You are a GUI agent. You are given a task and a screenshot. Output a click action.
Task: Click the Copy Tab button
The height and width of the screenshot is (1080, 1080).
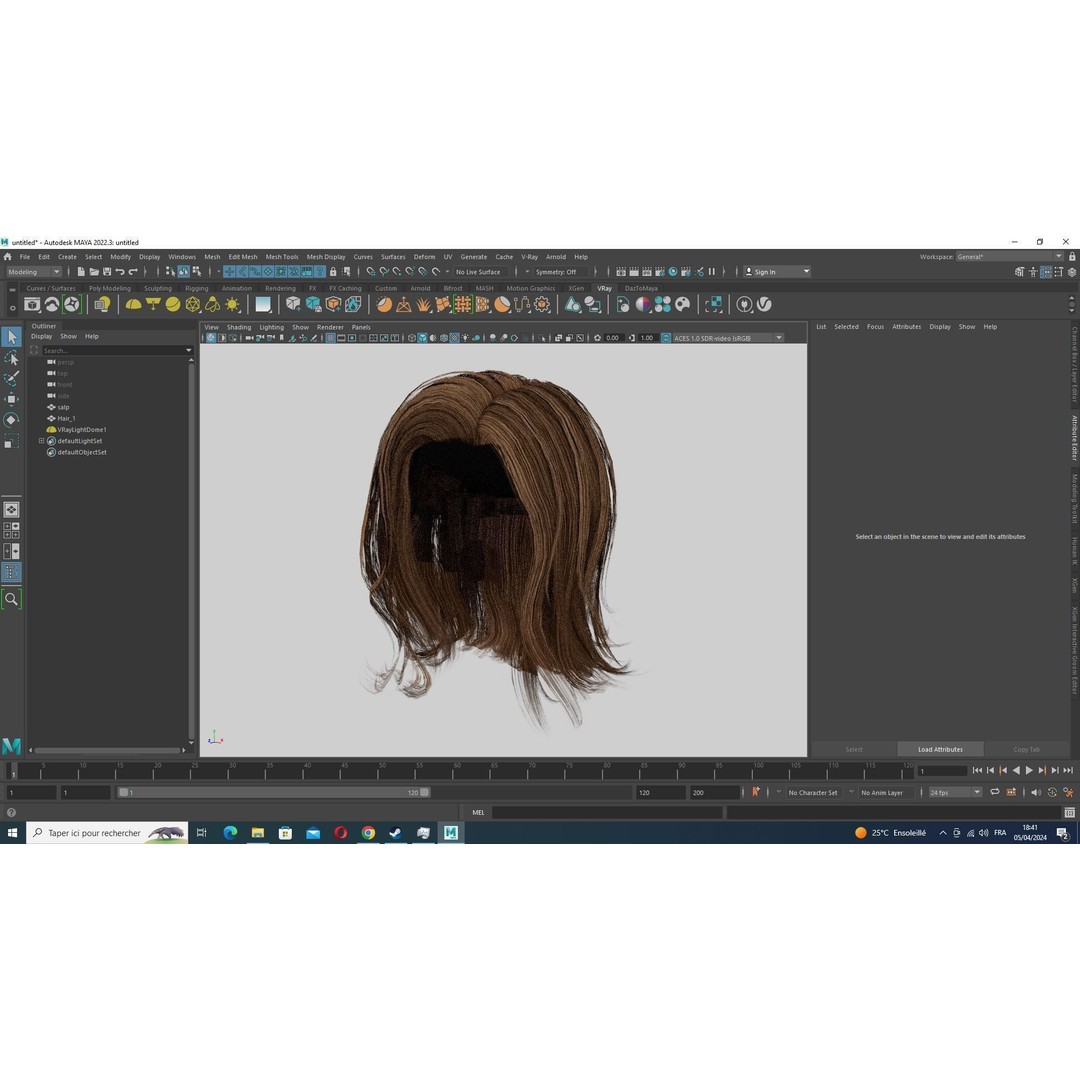(x=1026, y=749)
